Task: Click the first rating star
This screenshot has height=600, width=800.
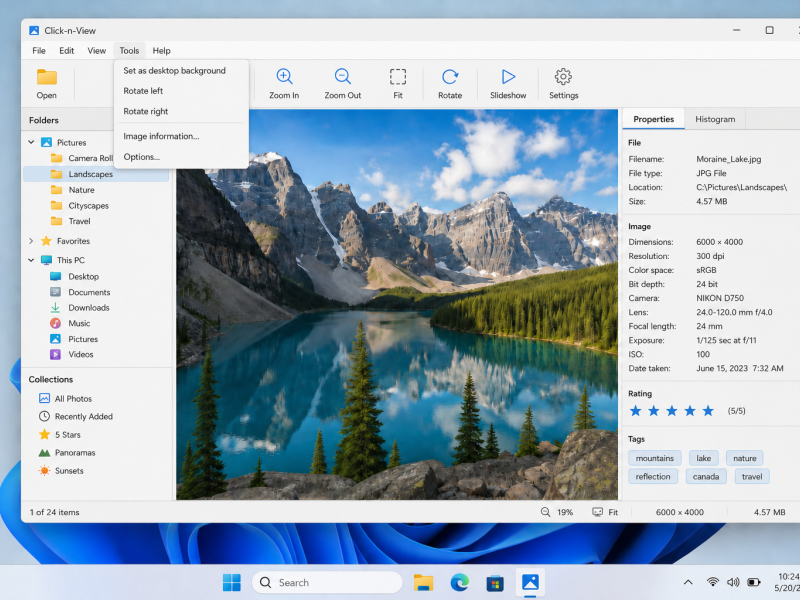Action: pyautogui.click(x=635, y=411)
